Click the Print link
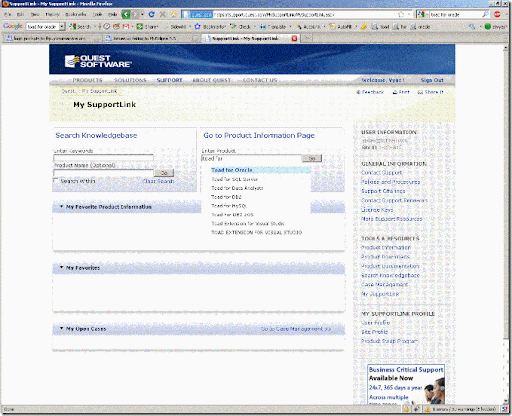 click(x=401, y=92)
